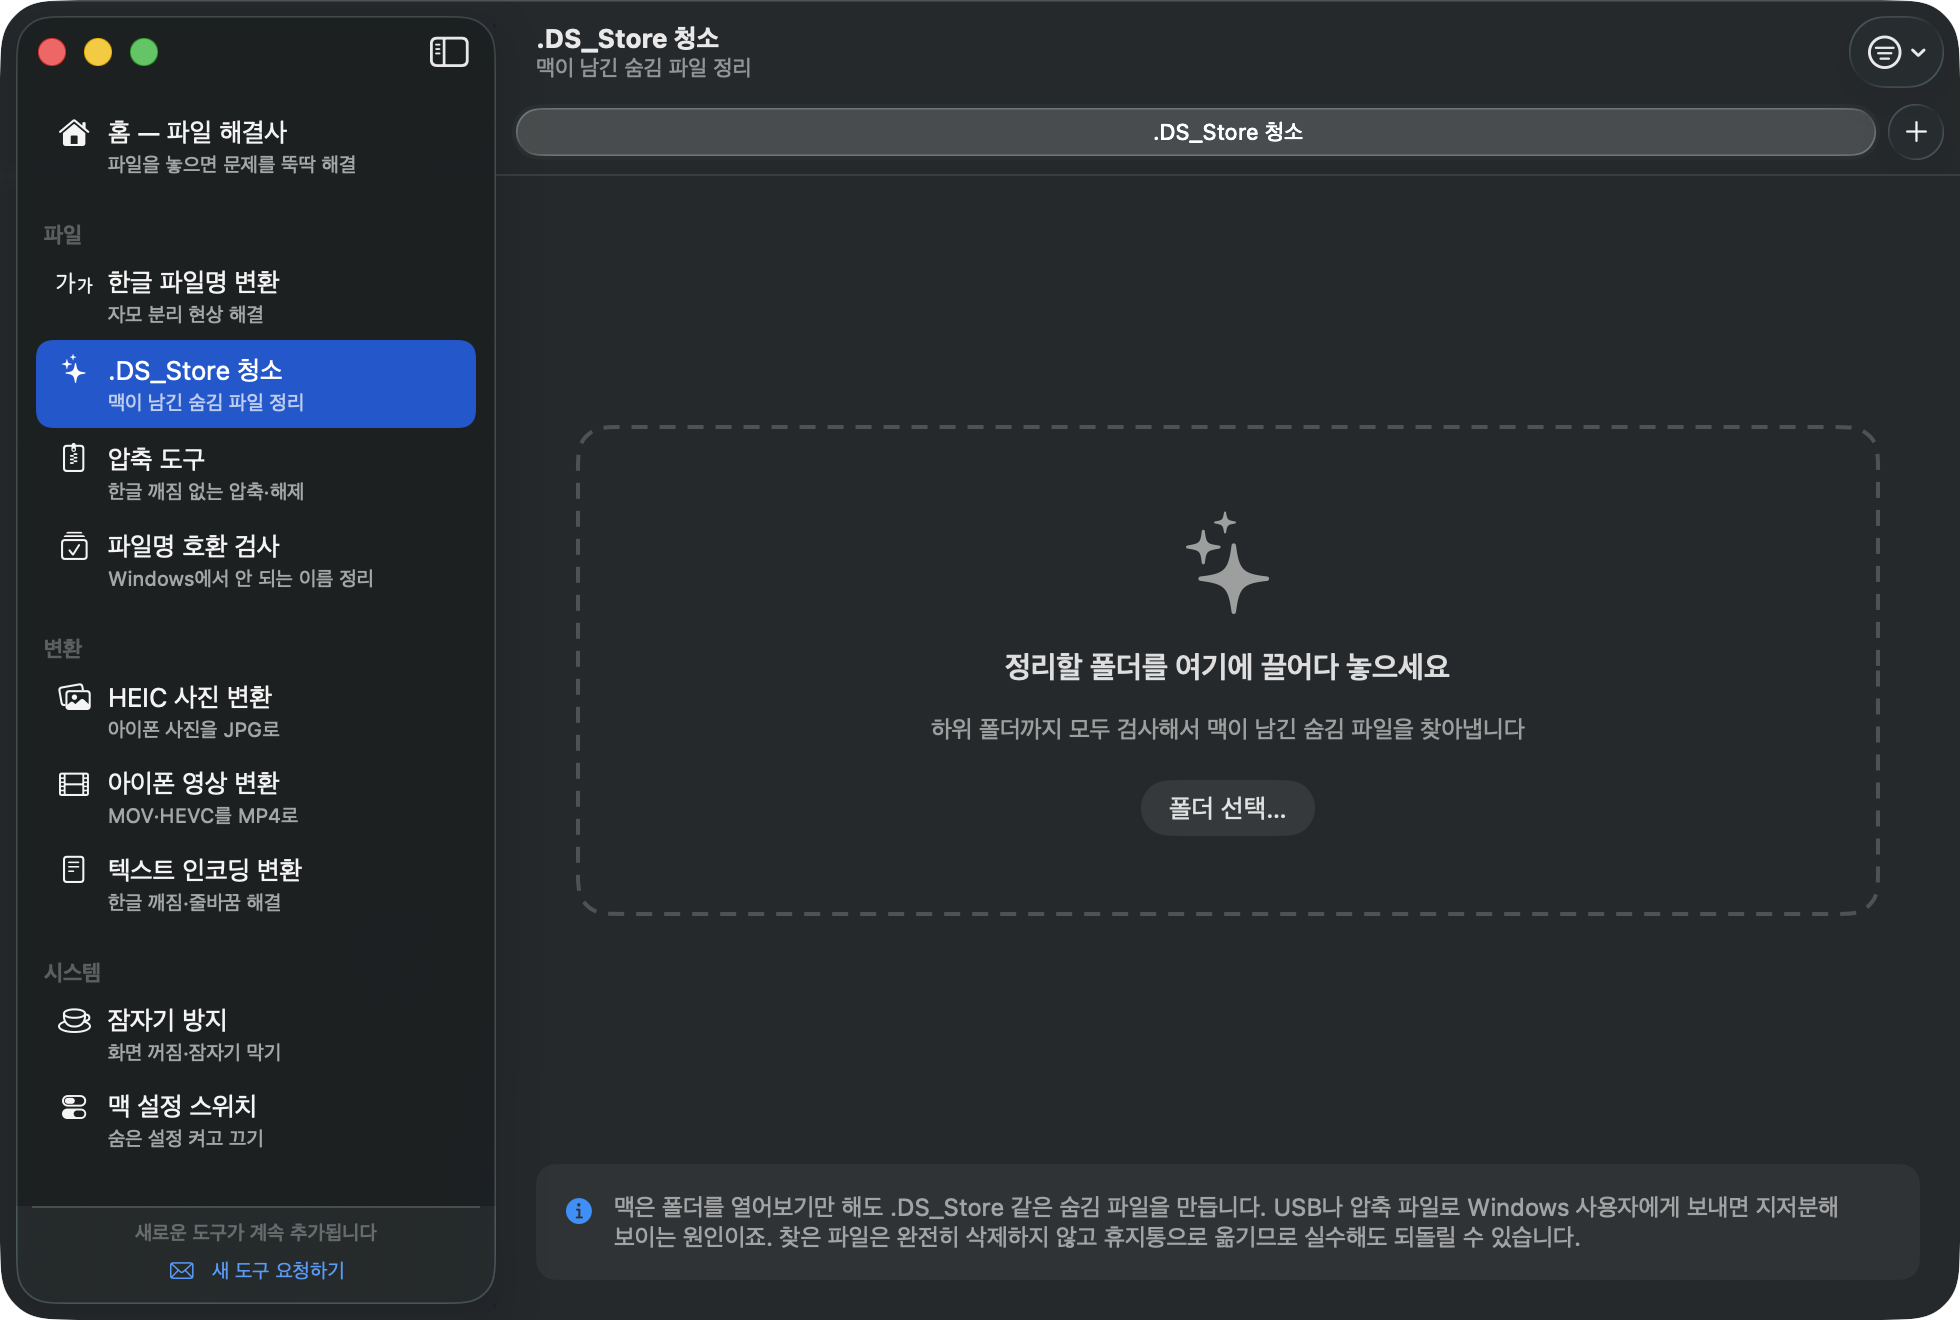Open 파일명 호환 검사 in the sidebar
Image resolution: width=1960 pixels, height=1320 pixels.
[x=256, y=561]
